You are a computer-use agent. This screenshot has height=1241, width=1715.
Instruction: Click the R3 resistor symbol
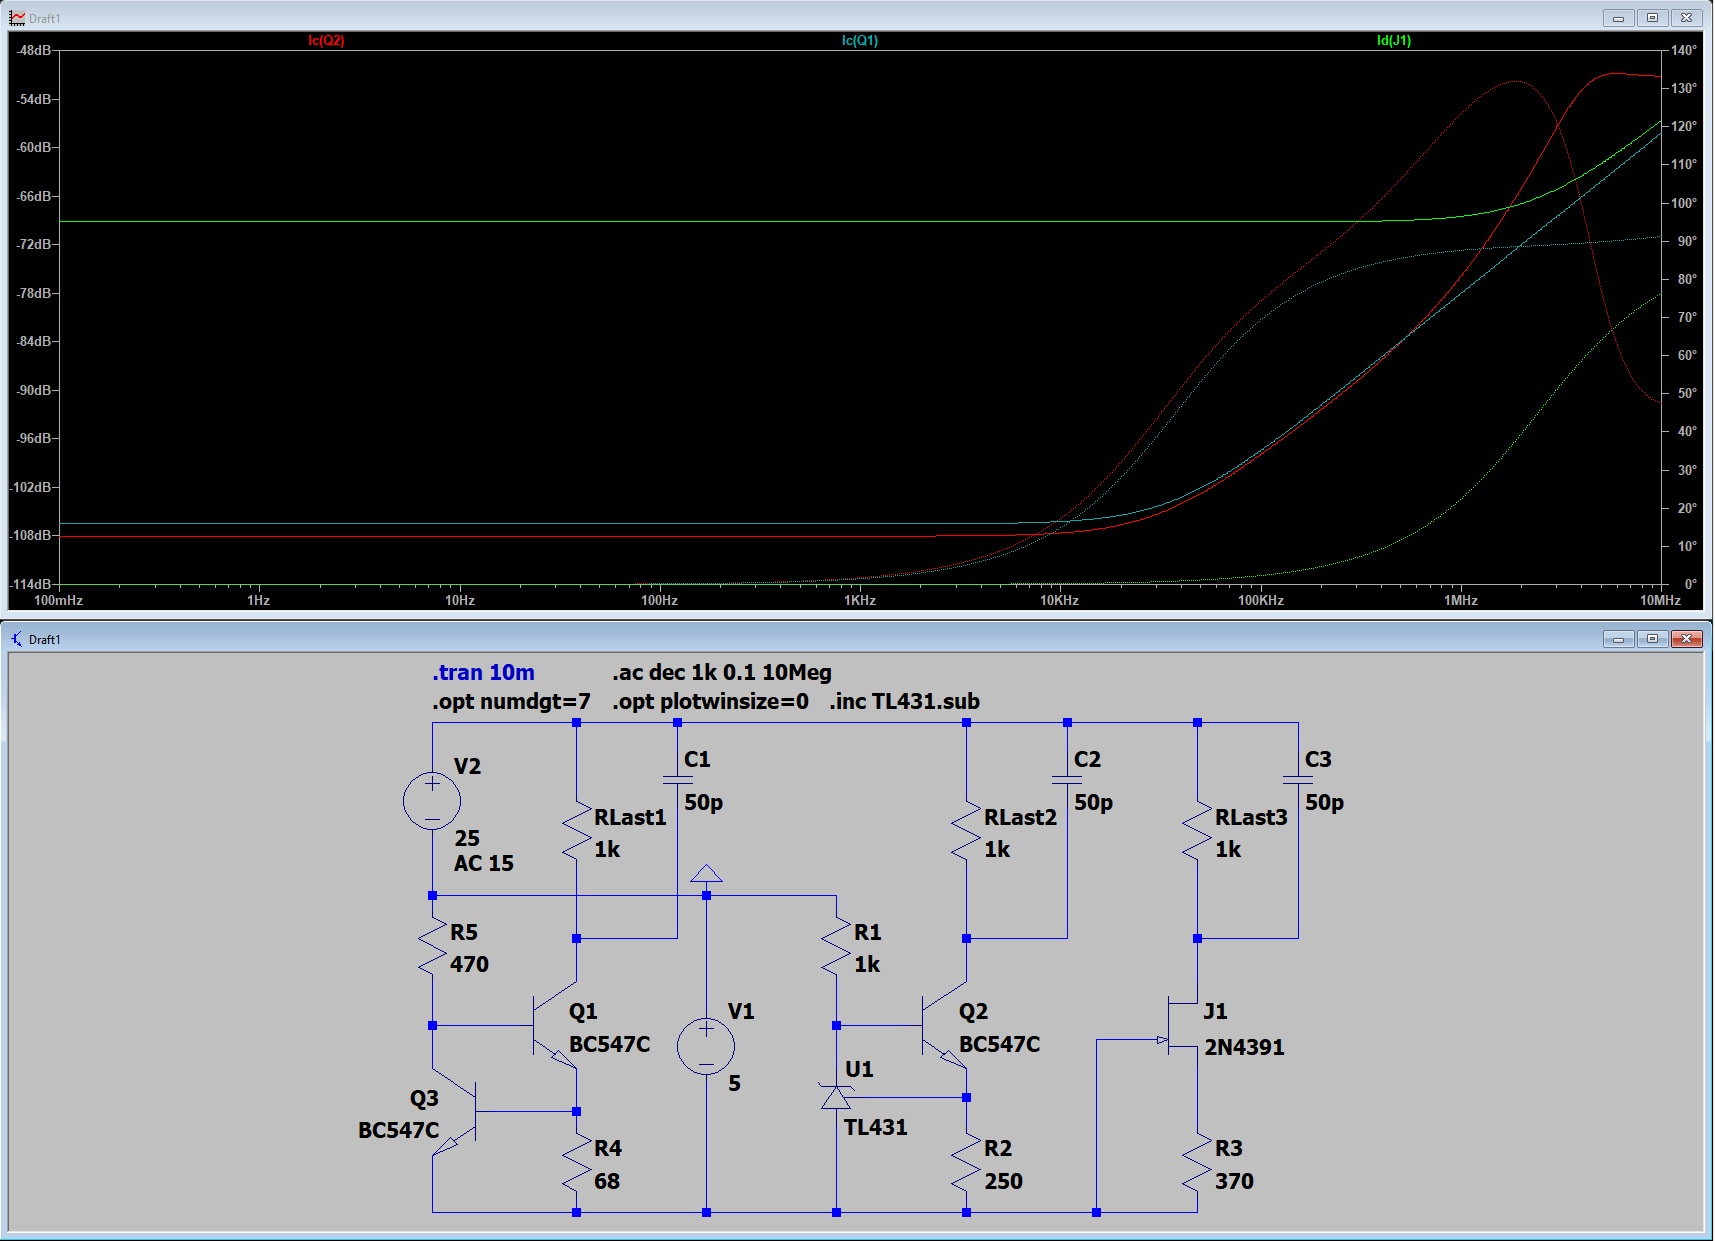(1197, 1163)
